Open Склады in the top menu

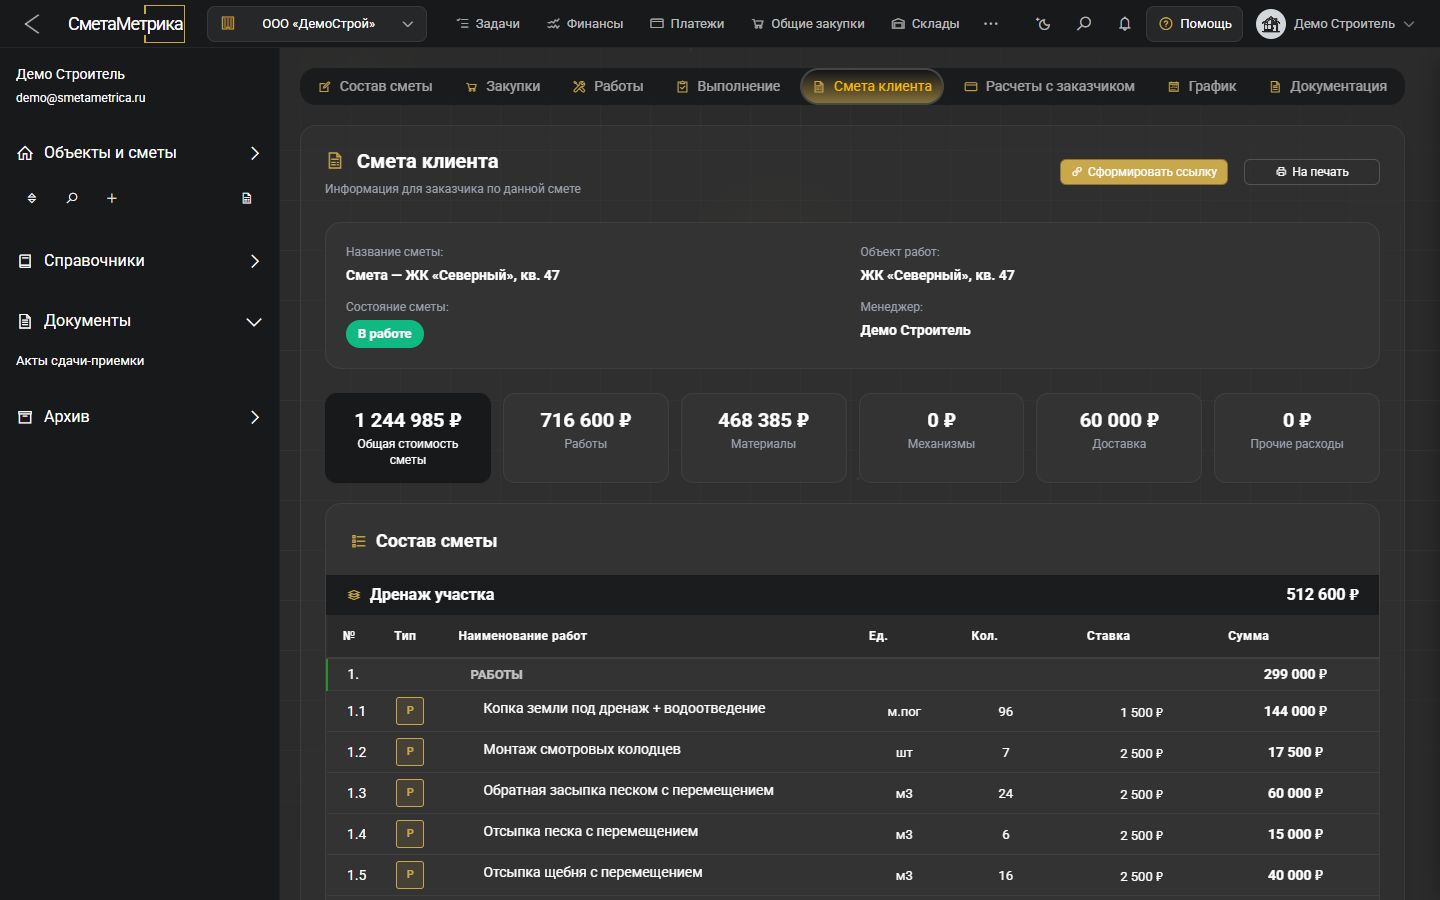[925, 24]
